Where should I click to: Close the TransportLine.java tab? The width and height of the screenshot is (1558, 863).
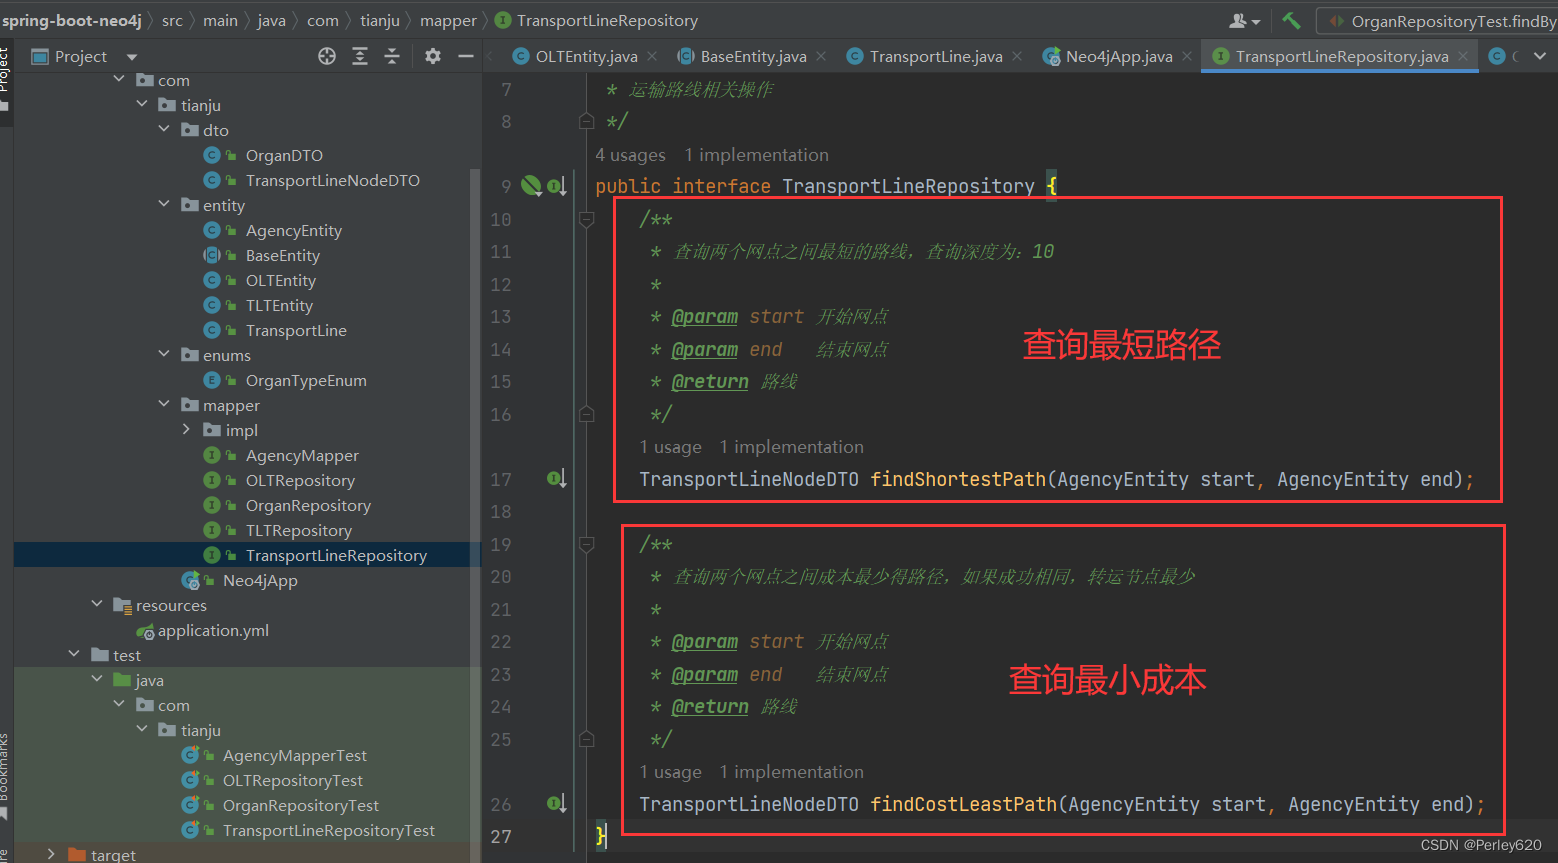(1017, 56)
